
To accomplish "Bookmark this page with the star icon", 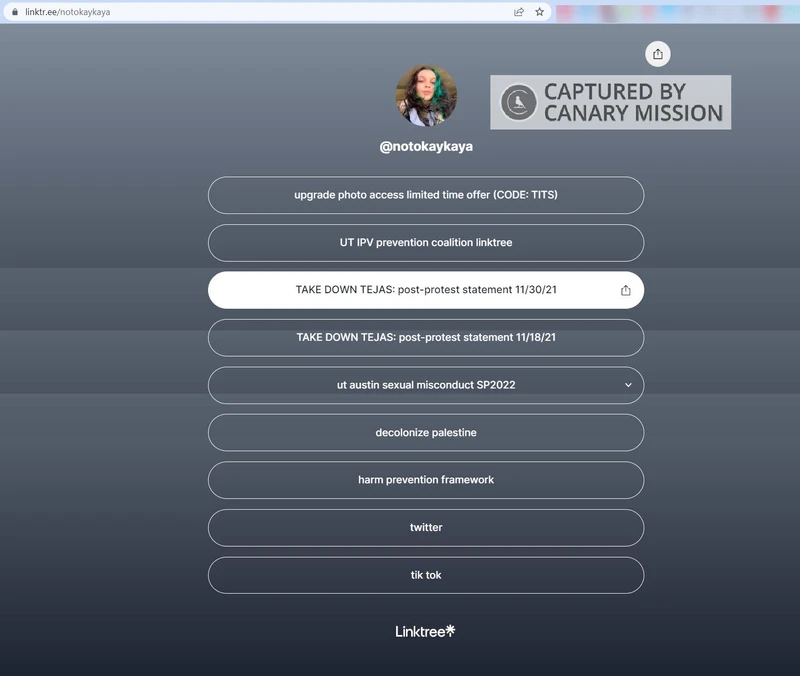I will [x=540, y=12].
